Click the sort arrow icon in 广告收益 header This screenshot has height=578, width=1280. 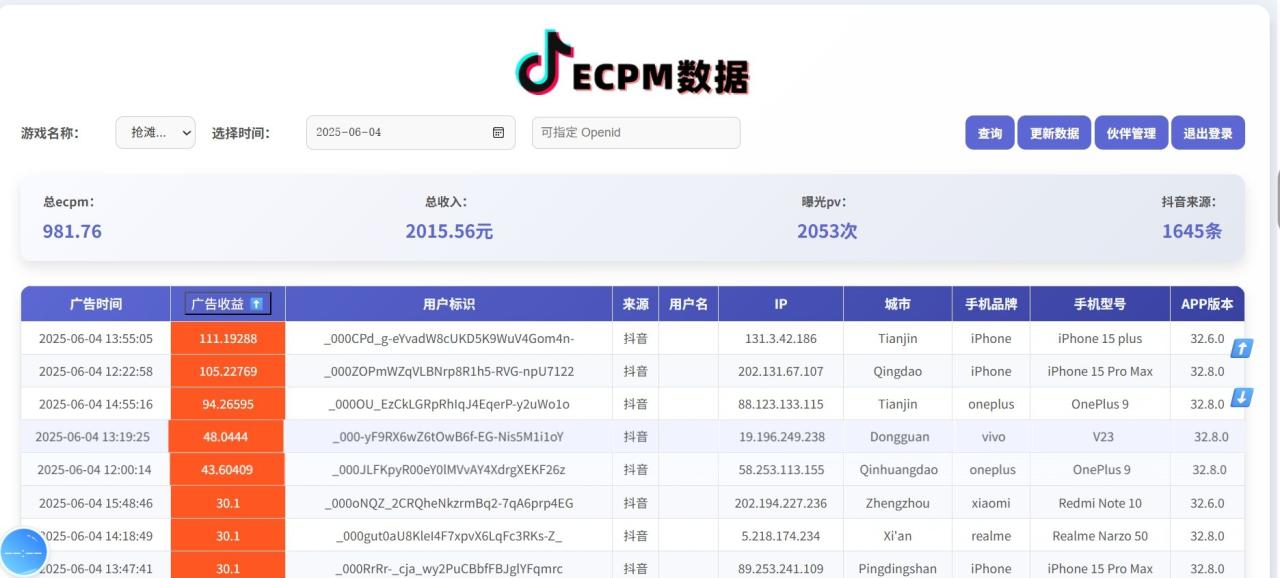259,303
